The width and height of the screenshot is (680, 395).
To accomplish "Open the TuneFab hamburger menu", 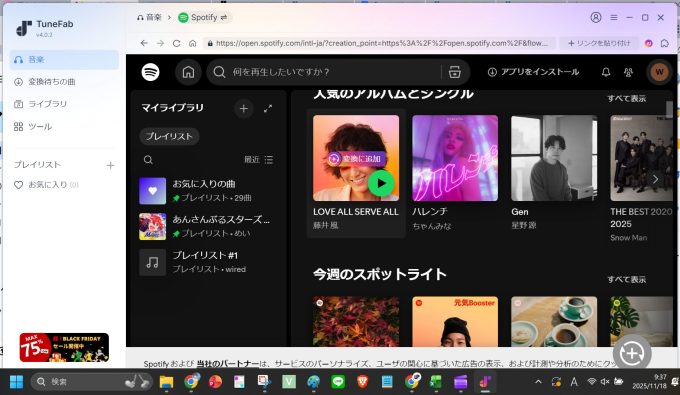I will (x=614, y=17).
